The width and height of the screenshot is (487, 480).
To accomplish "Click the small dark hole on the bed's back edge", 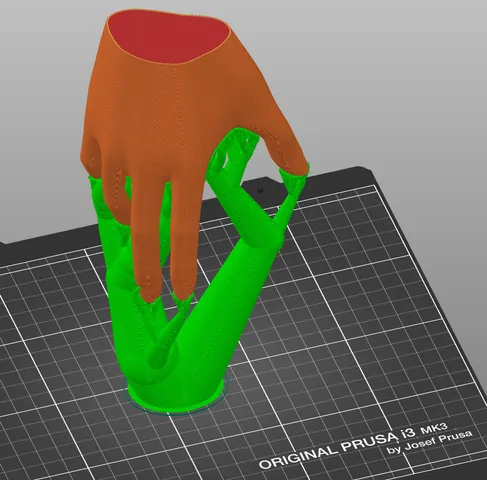I will [x=260, y=190].
